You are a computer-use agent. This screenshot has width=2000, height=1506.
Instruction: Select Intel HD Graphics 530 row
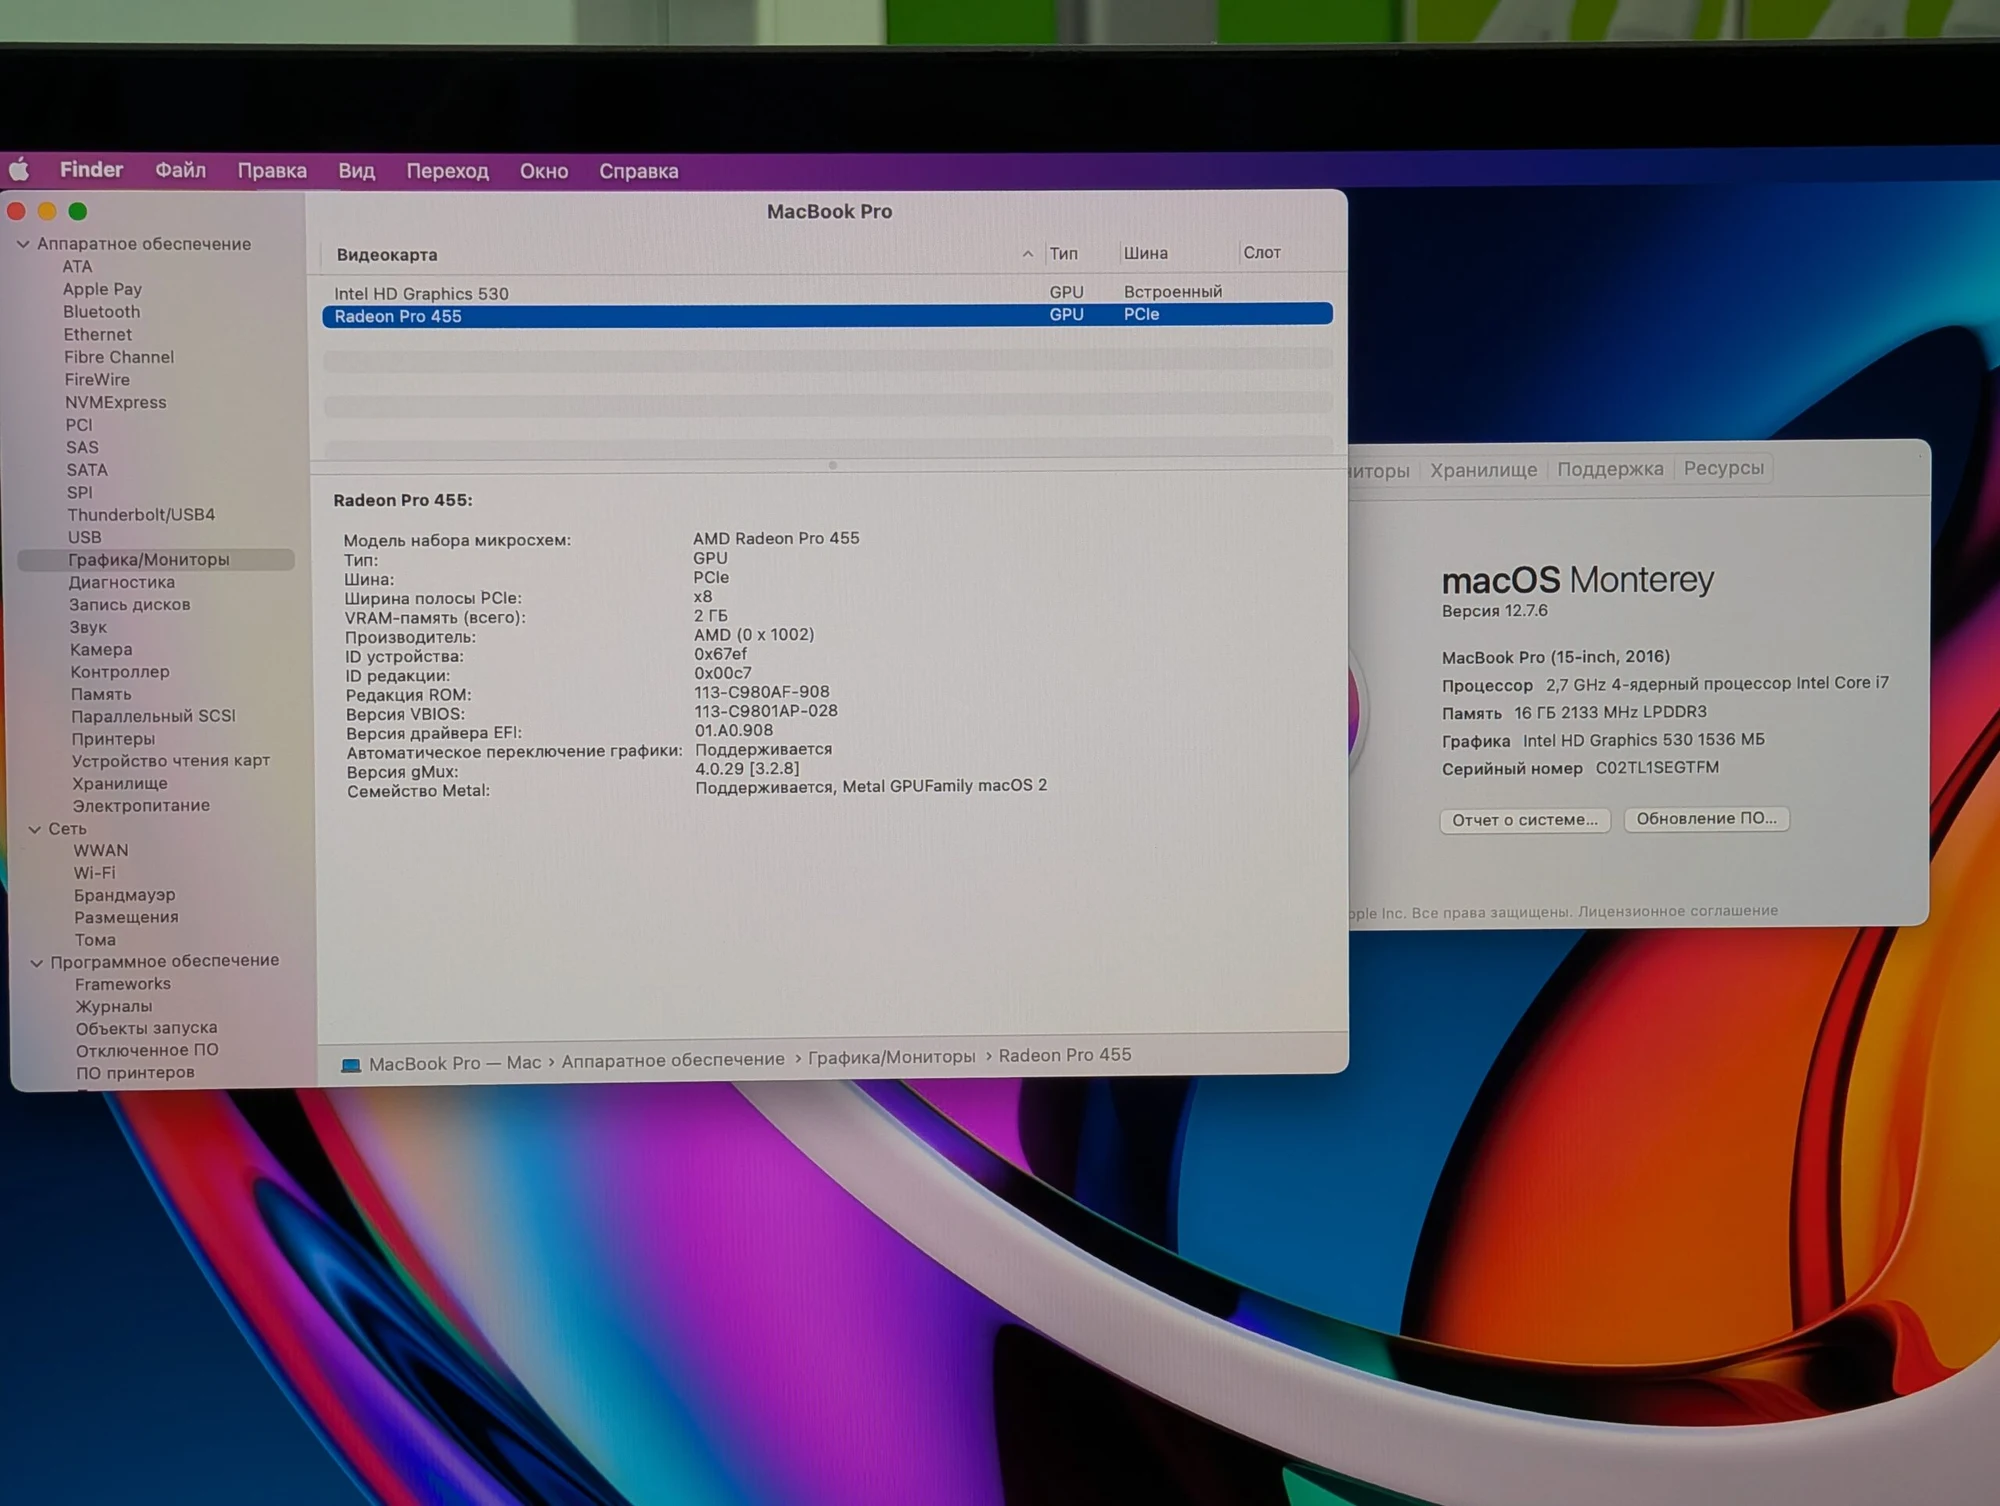pyautogui.click(x=827, y=293)
